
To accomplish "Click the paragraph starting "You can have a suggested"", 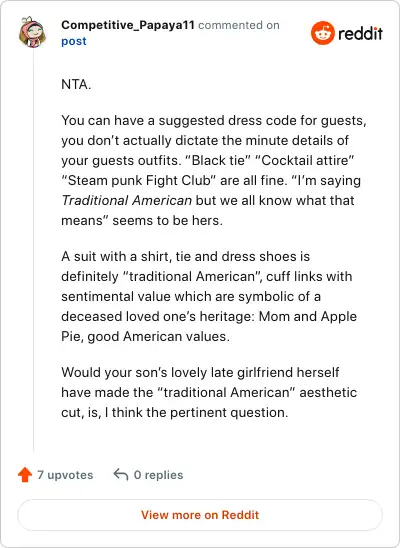I will 213,171.
